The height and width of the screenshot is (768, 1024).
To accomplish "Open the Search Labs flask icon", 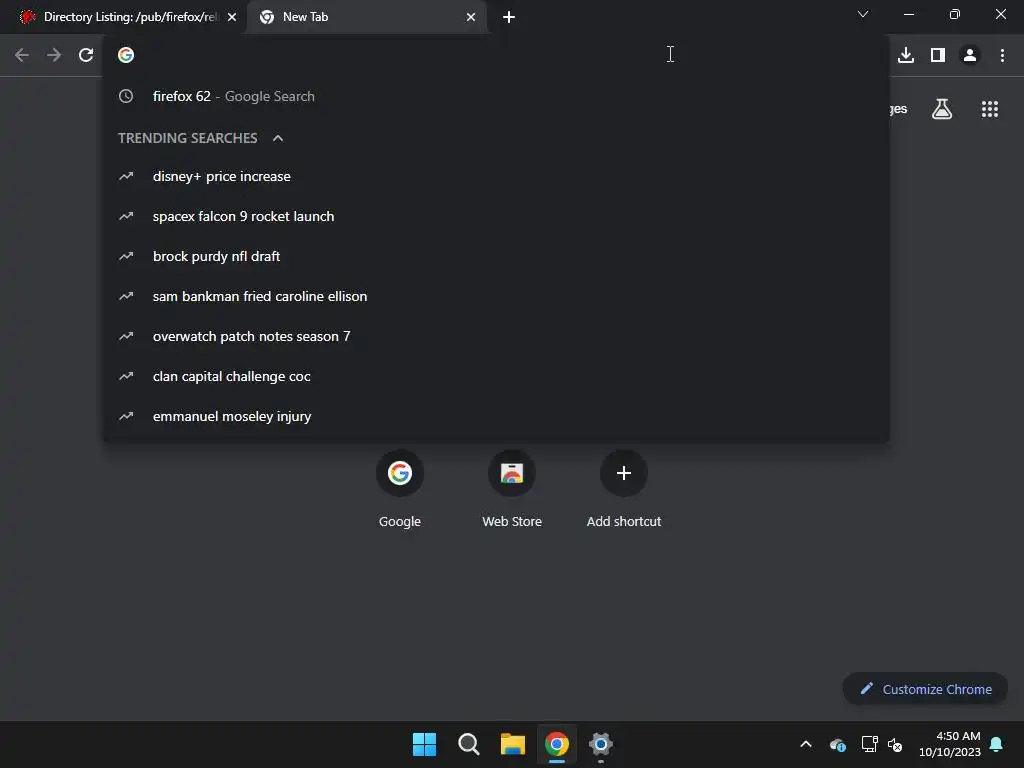I will click(x=942, y=109).
